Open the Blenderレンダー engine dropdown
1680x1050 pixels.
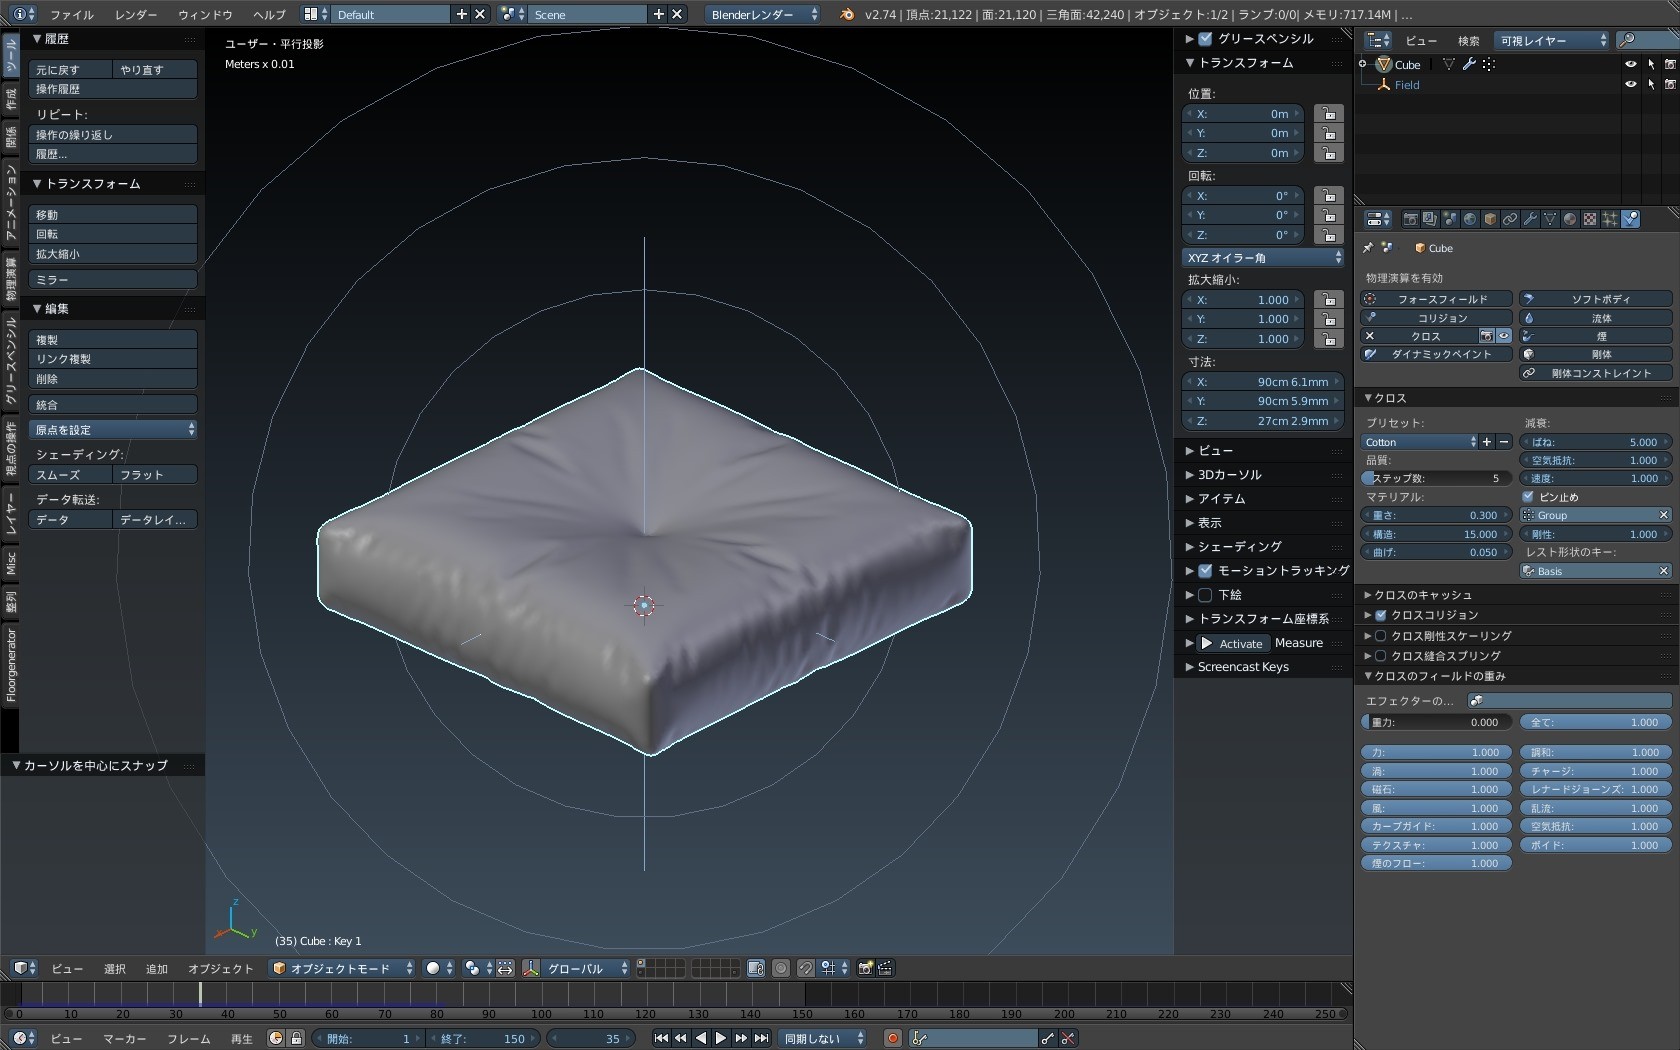click(764, 14)
